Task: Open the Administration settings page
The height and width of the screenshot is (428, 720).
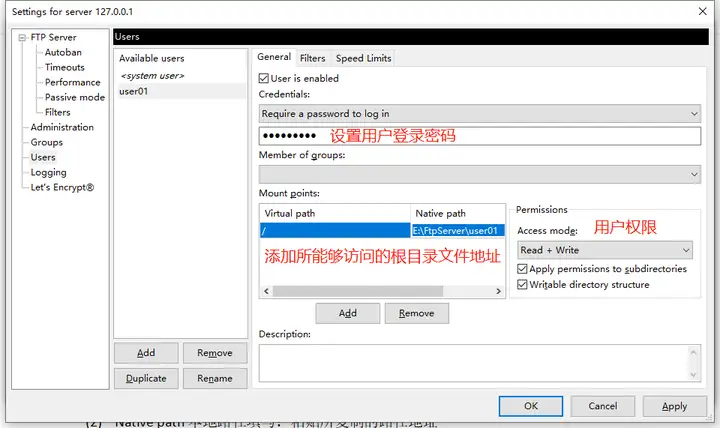Action: tap(62, 127)
